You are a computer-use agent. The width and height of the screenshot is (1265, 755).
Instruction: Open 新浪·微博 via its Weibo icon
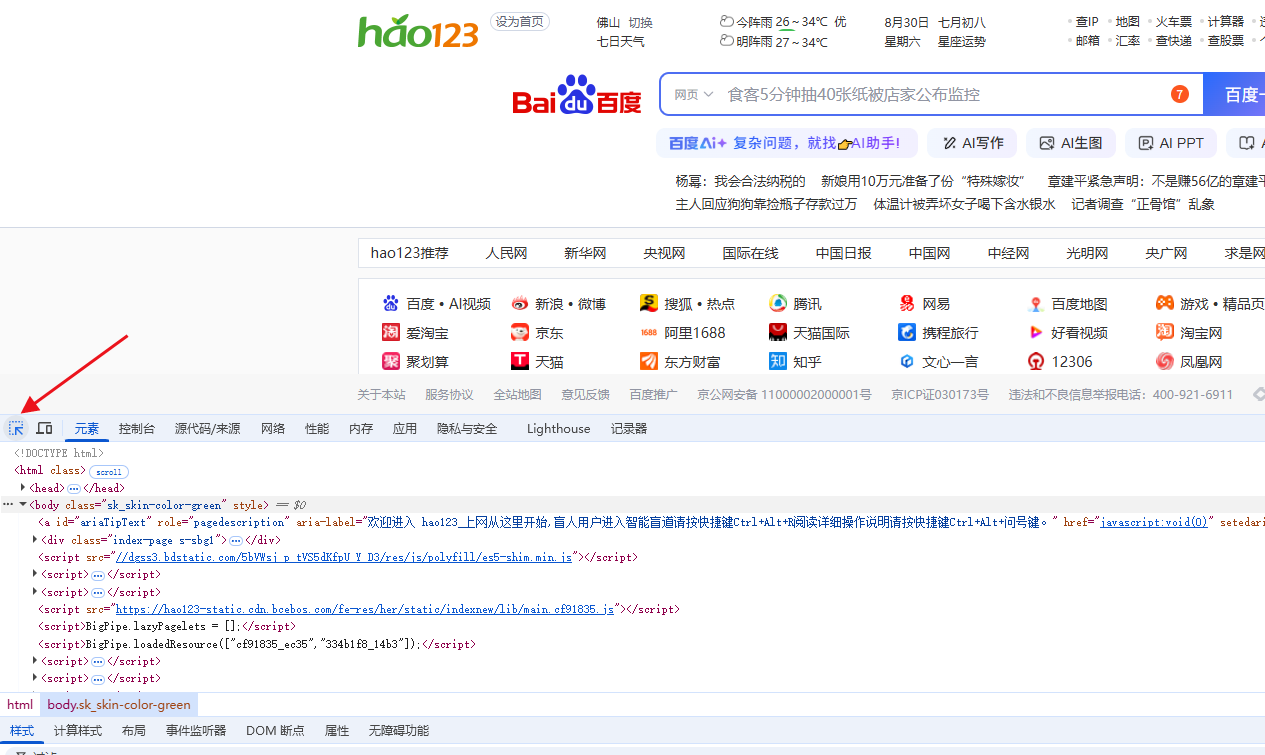(x=519, y=304)
